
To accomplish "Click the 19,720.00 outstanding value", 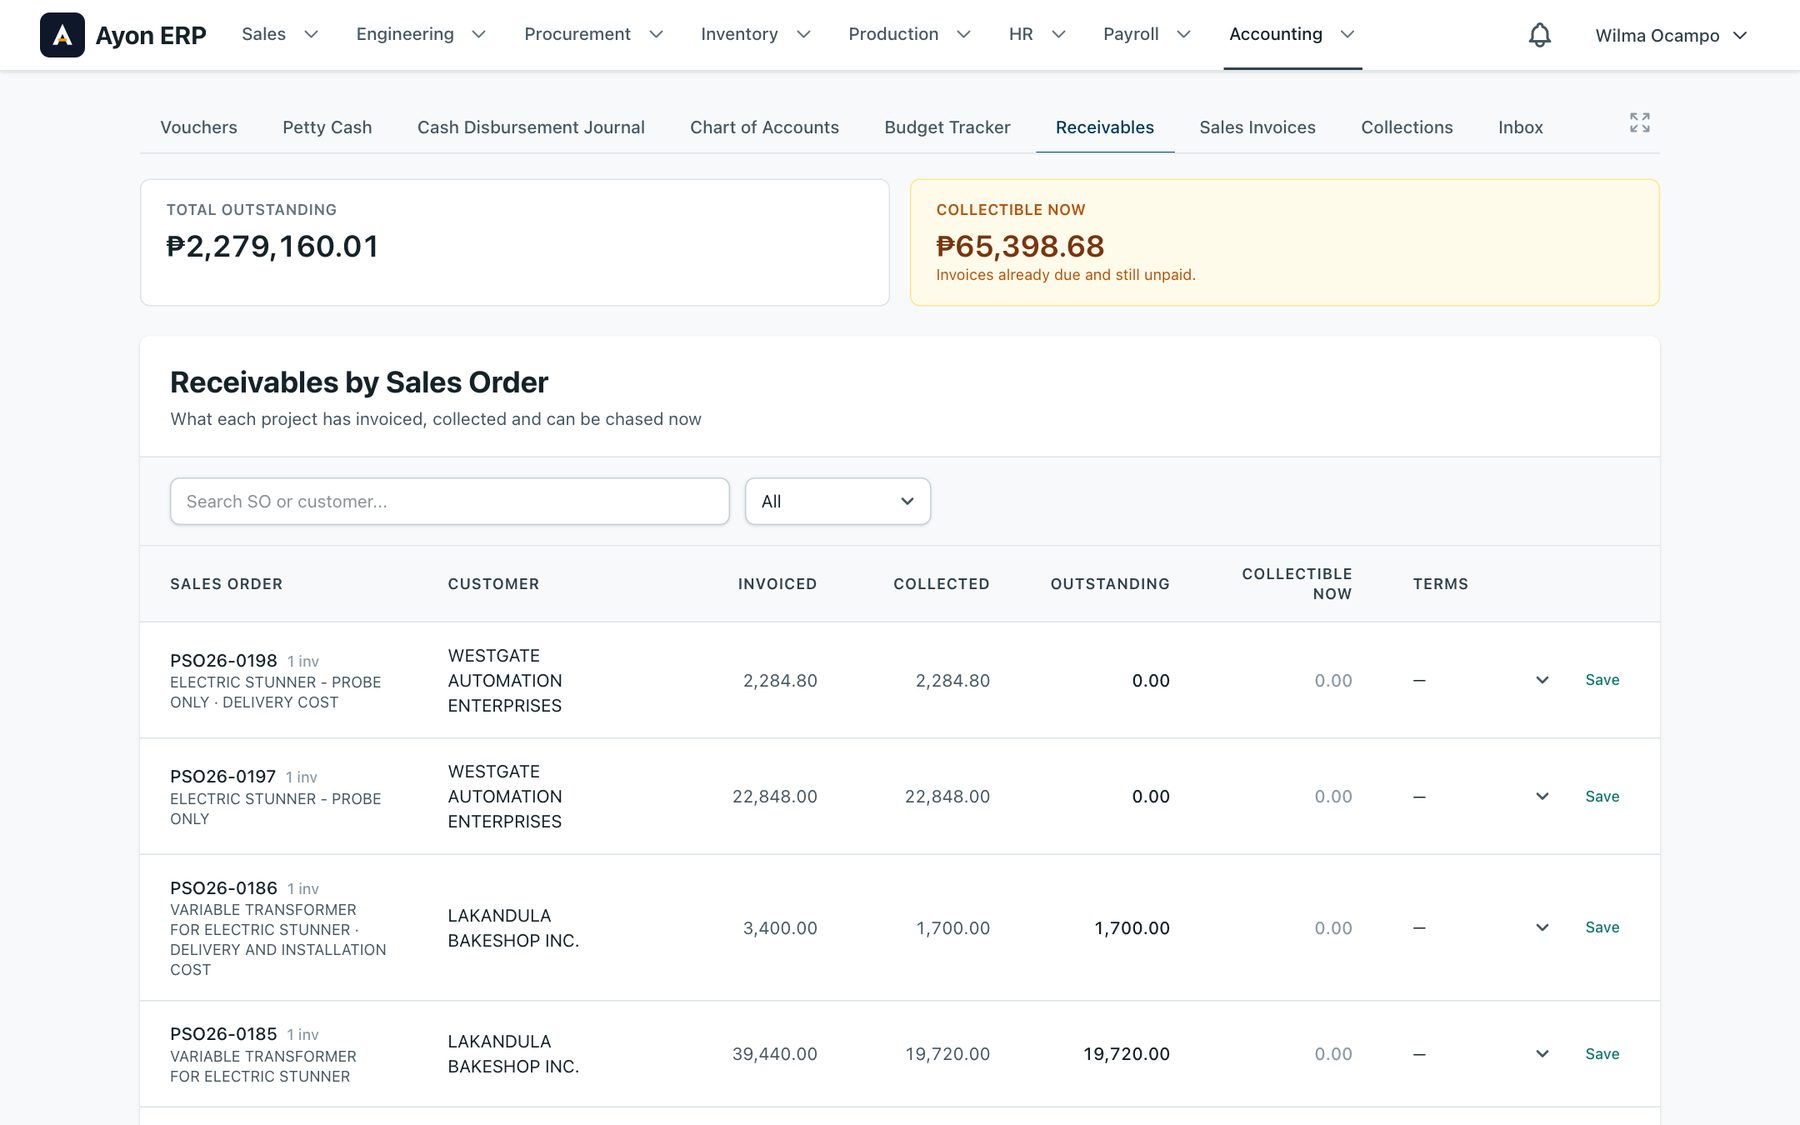I will [1126, 1054].
